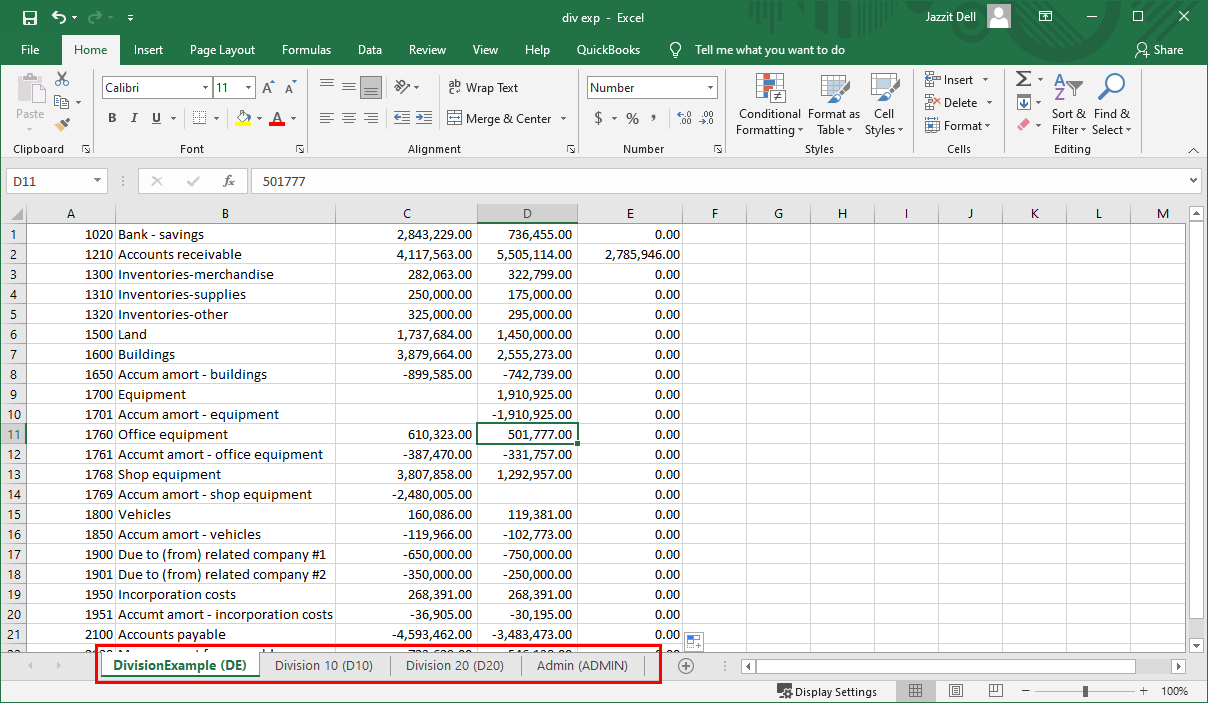Switch to the Formulas ribbon tab

tap(306, 50)
